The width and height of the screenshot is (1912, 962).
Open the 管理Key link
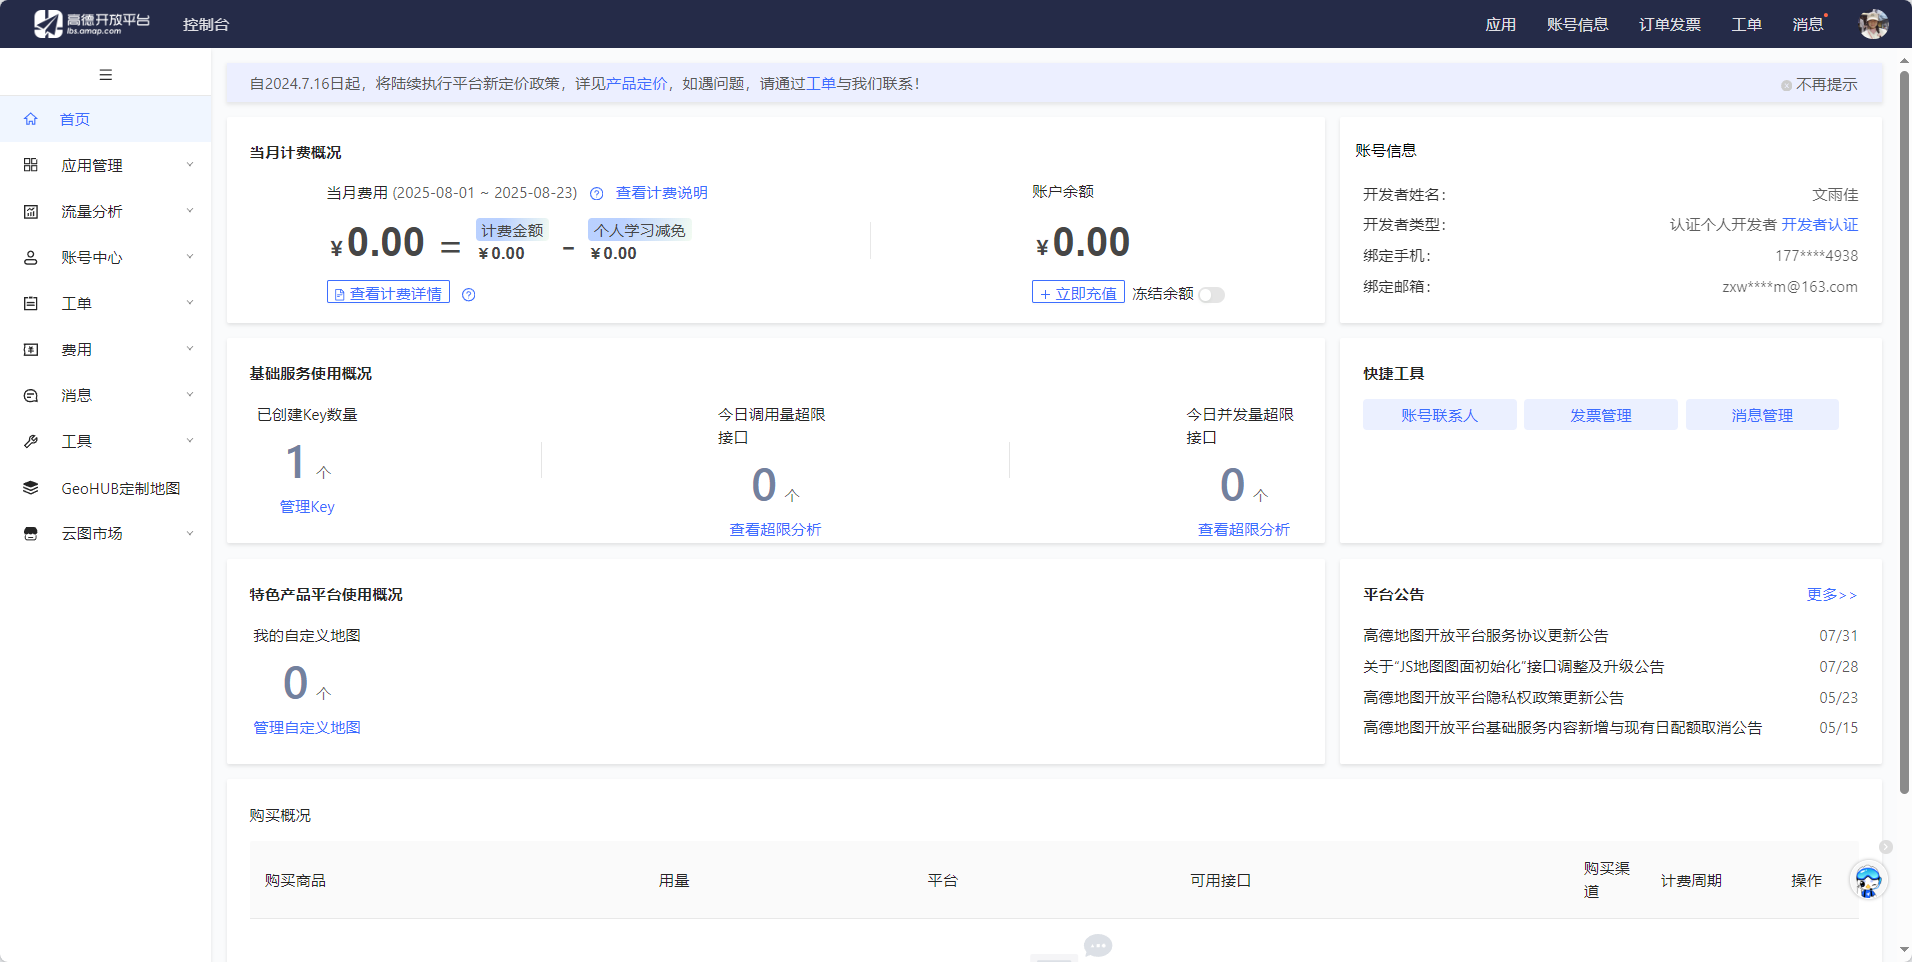pos(307,507)
